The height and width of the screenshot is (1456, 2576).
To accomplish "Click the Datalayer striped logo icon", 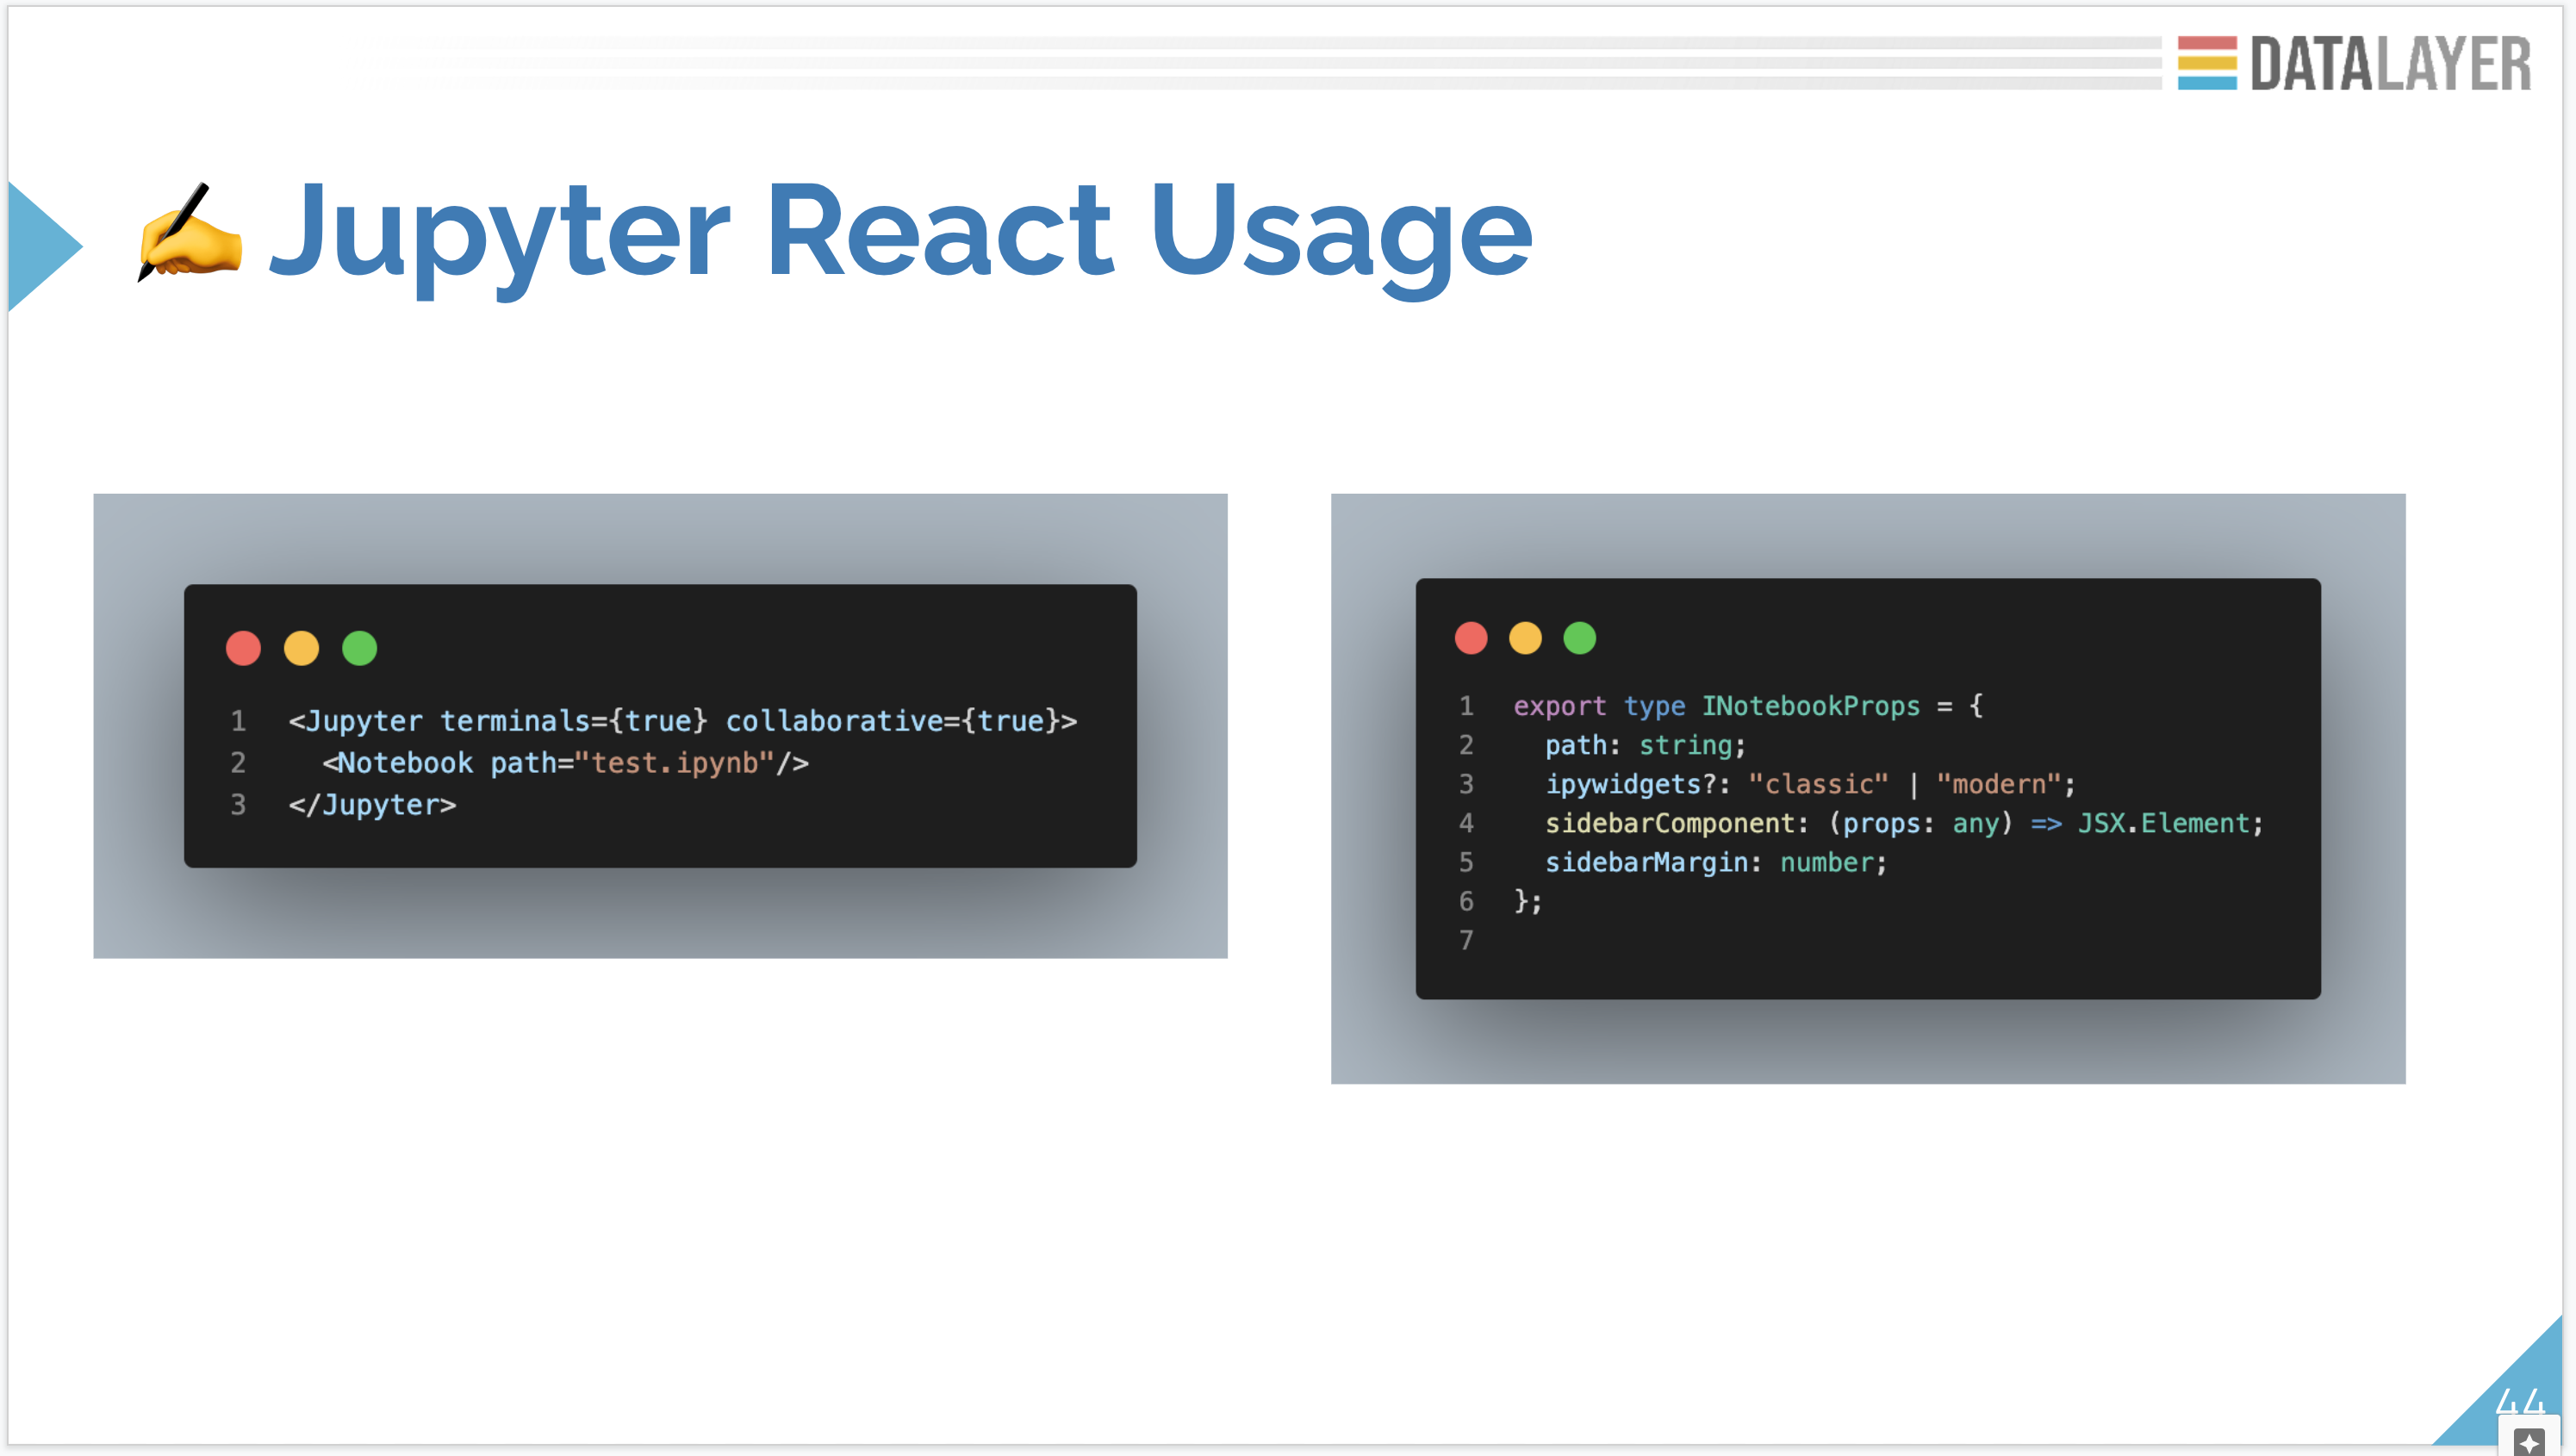I will [x=2206, y=63].
